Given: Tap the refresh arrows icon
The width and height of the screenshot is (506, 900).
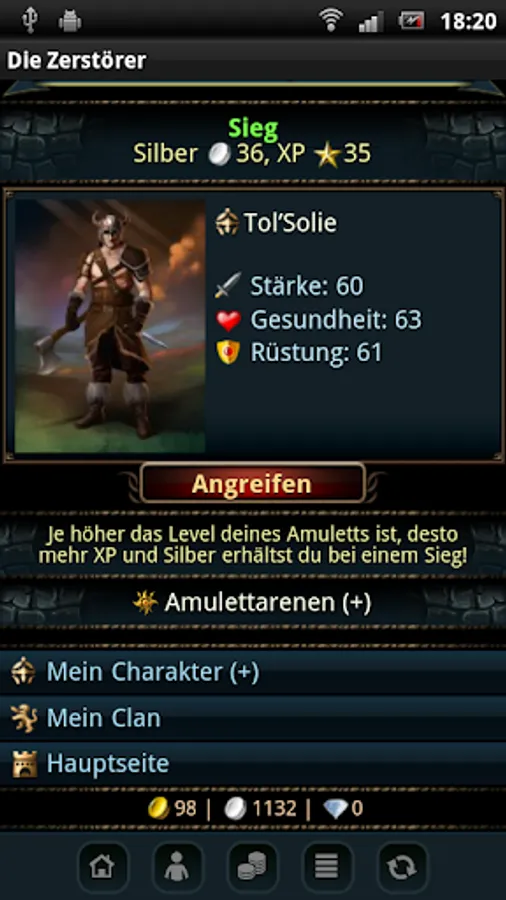Looking at the screenshot, I should tap(402, 867).
